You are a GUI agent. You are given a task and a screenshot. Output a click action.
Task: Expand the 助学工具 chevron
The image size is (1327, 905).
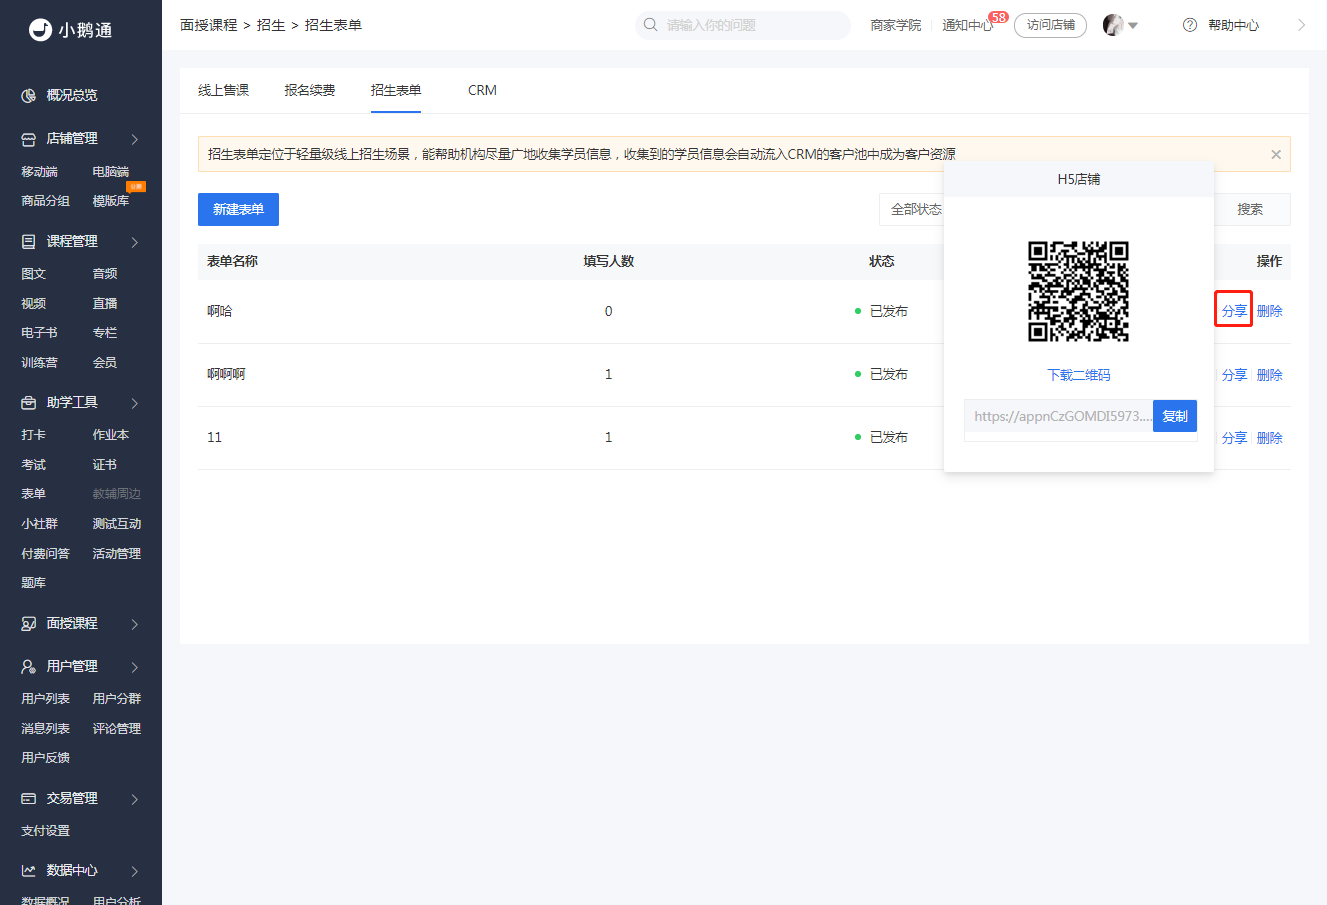pos(135,403)
